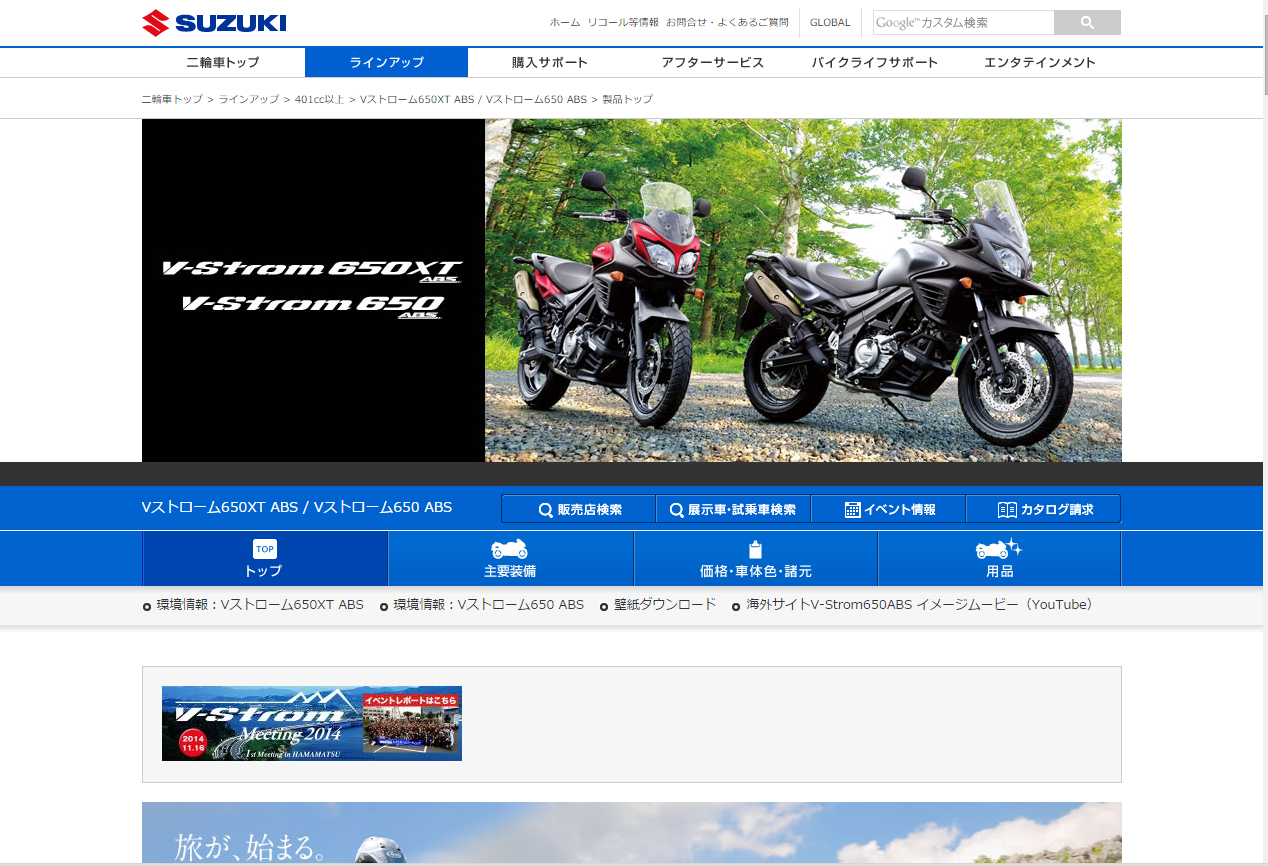This screenshot has height=866, width=1268.
Task: Open the お問合せ・よくあるご質問 link
Action: 727,22
